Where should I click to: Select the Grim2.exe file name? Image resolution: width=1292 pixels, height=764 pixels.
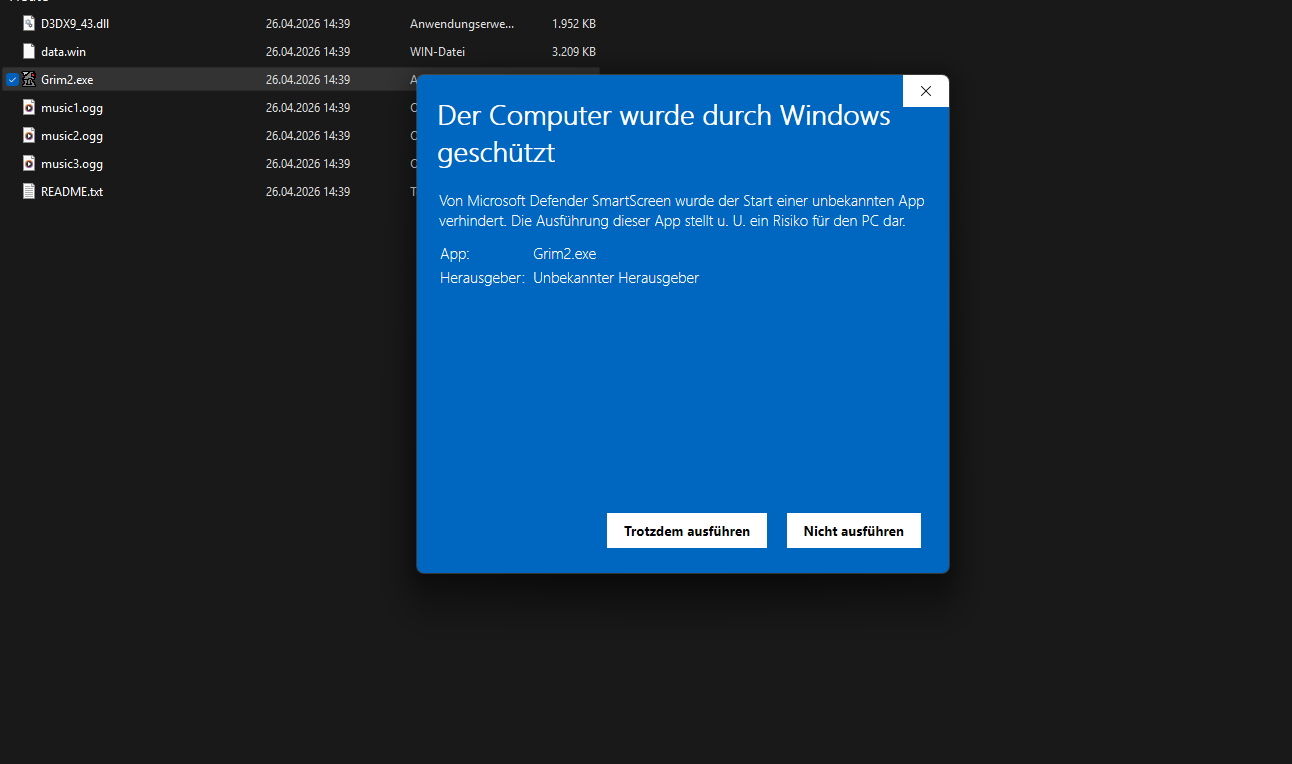pos(67,79)
